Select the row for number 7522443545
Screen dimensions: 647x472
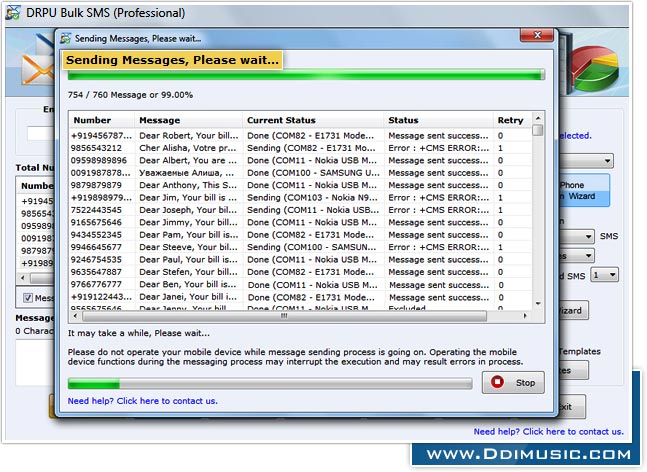[x=300, y=210]
